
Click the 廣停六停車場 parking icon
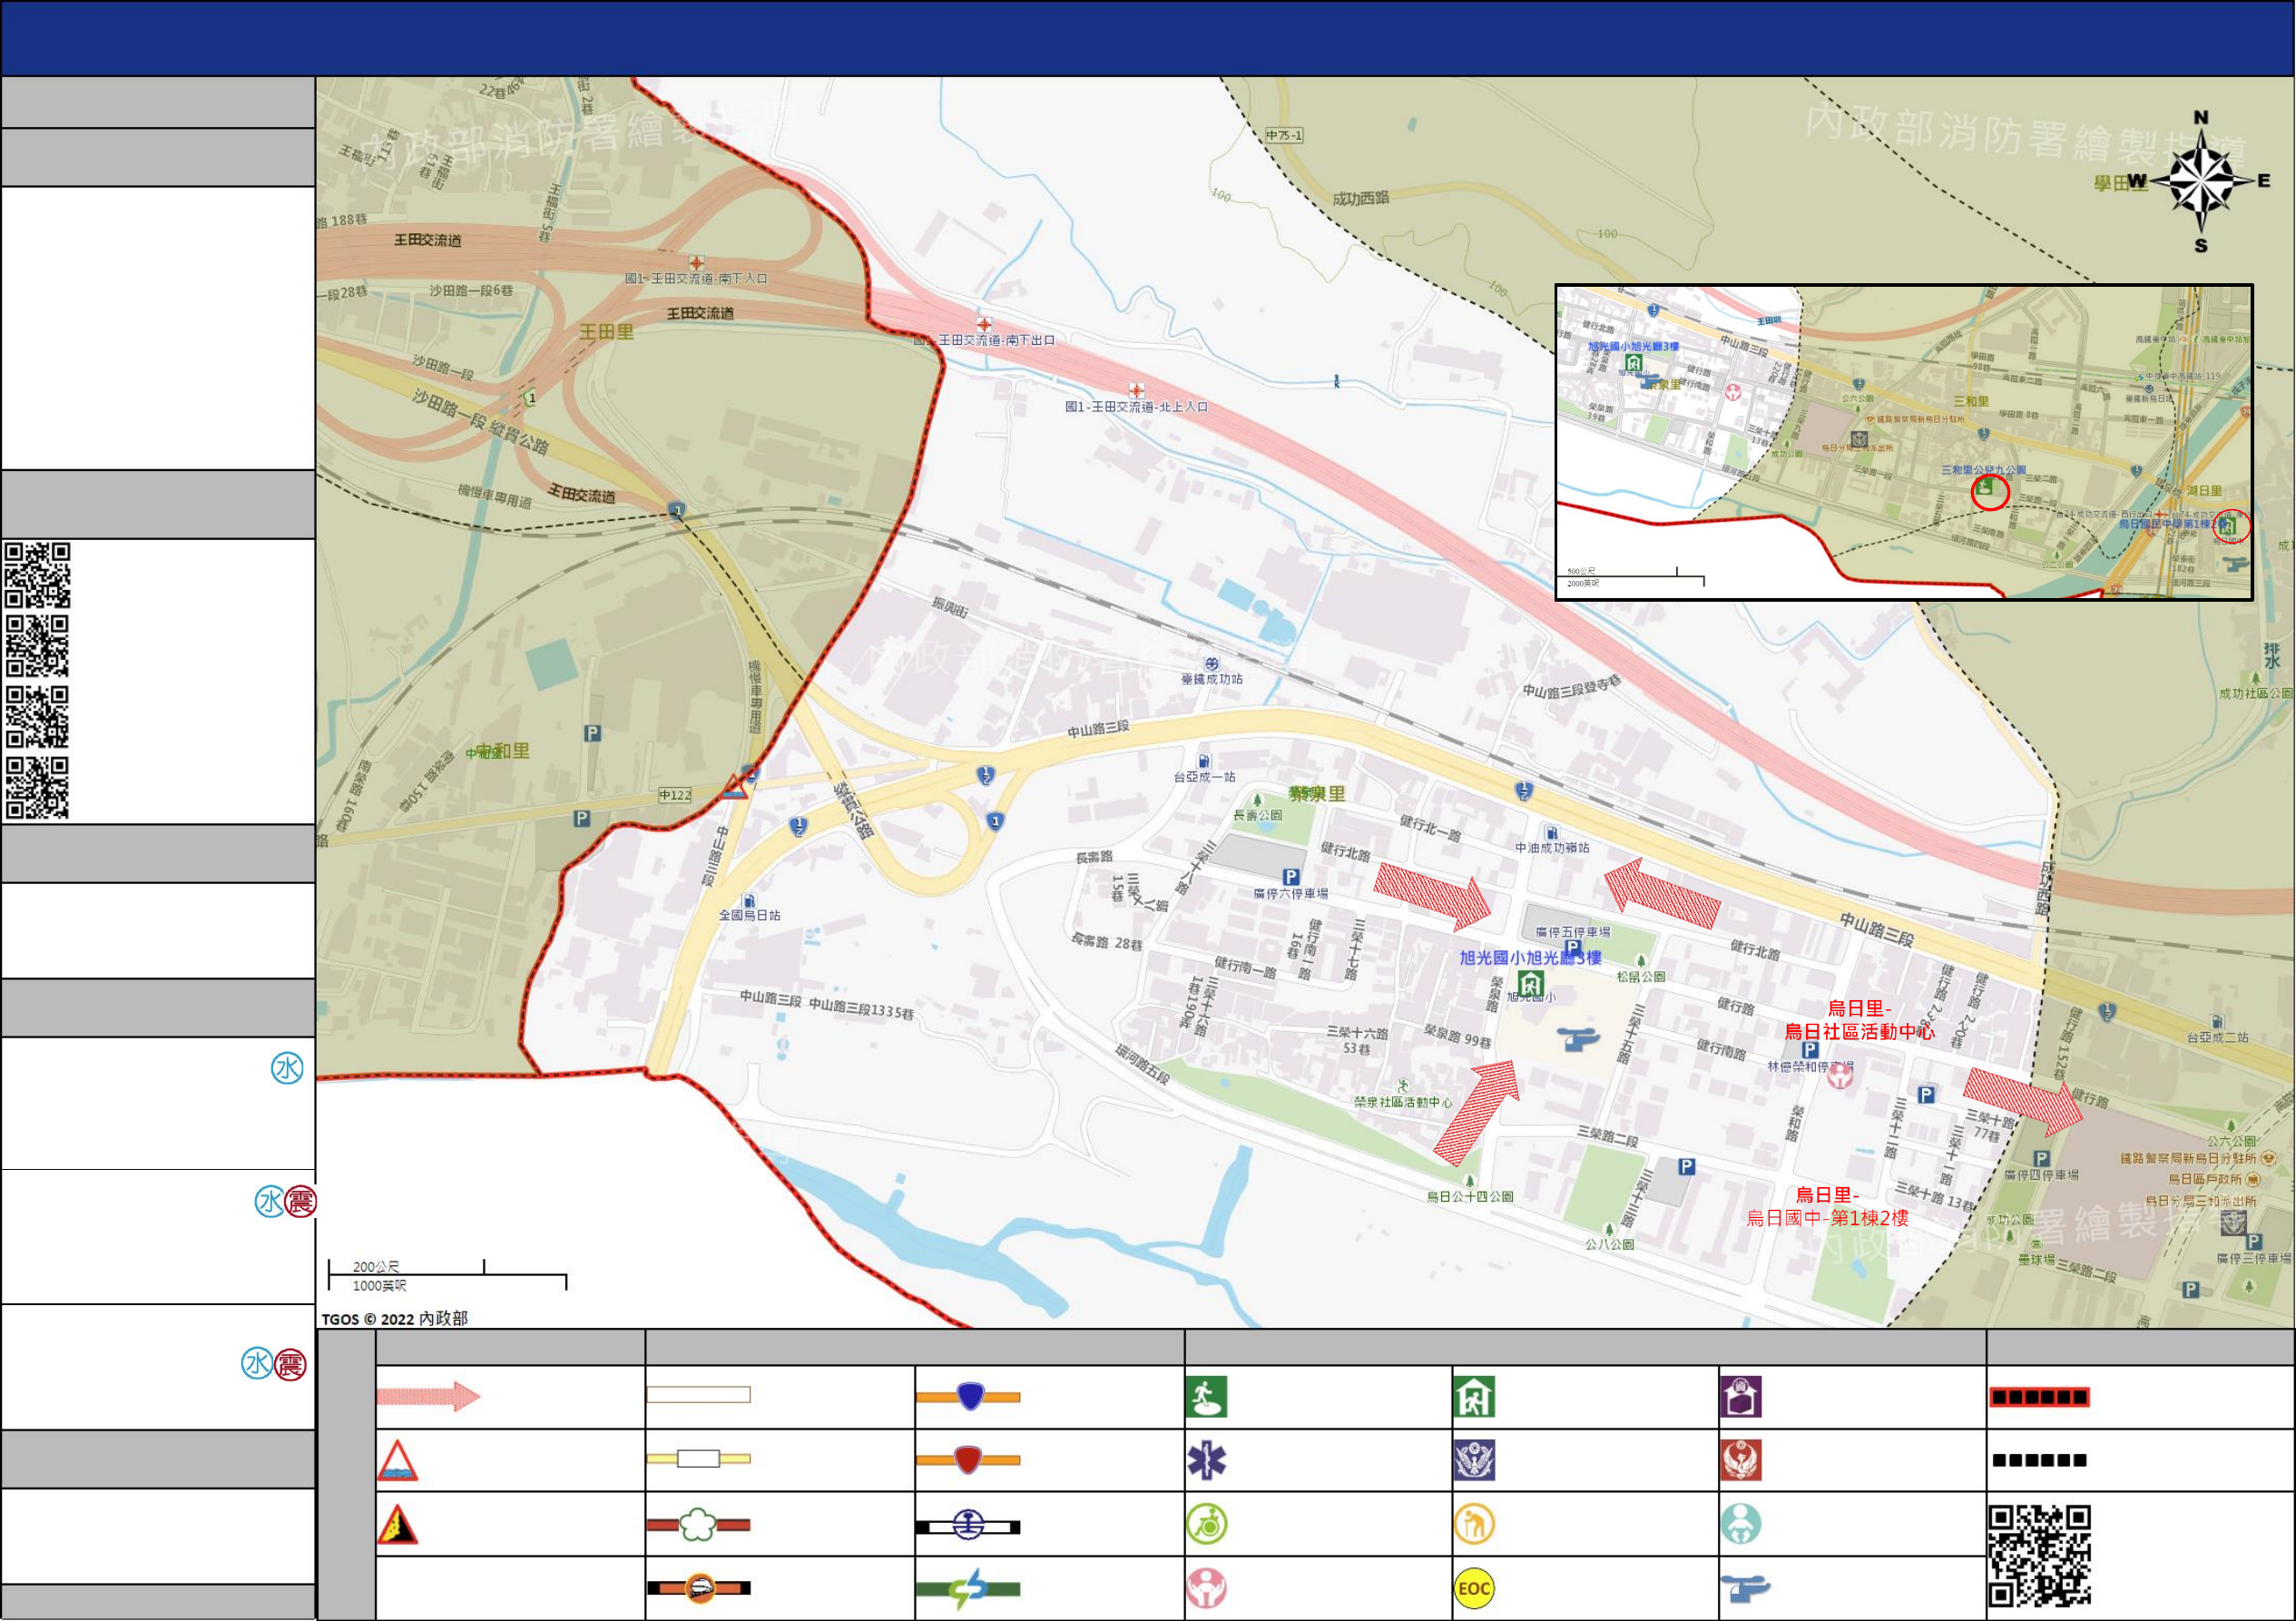(x=1291, y=877)
